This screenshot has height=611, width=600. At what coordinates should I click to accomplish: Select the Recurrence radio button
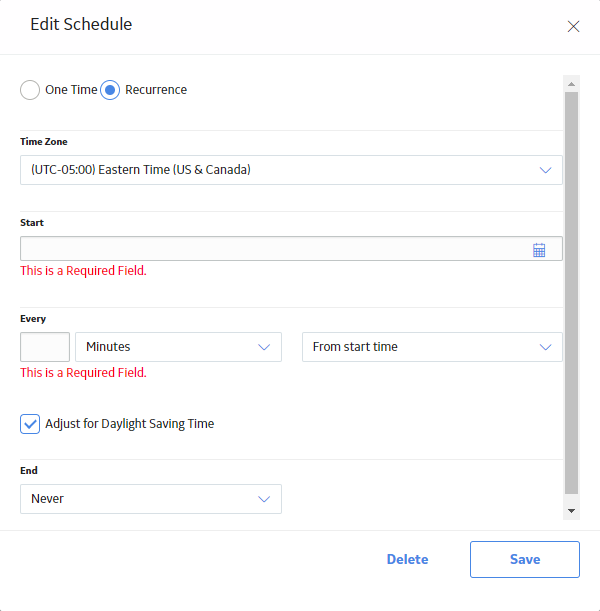tap(110, 90)
